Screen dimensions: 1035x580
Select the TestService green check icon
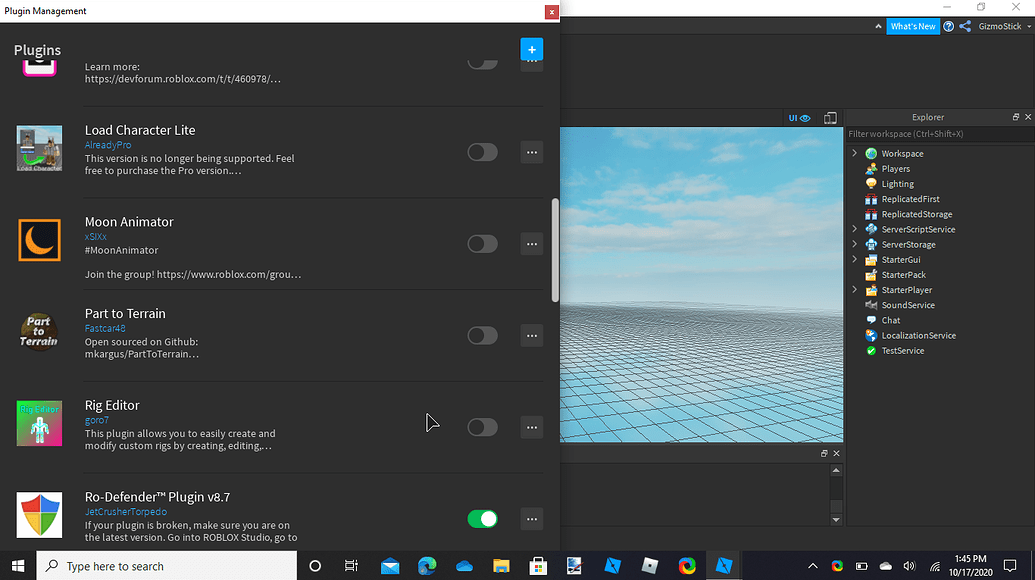tap(871, 351)
